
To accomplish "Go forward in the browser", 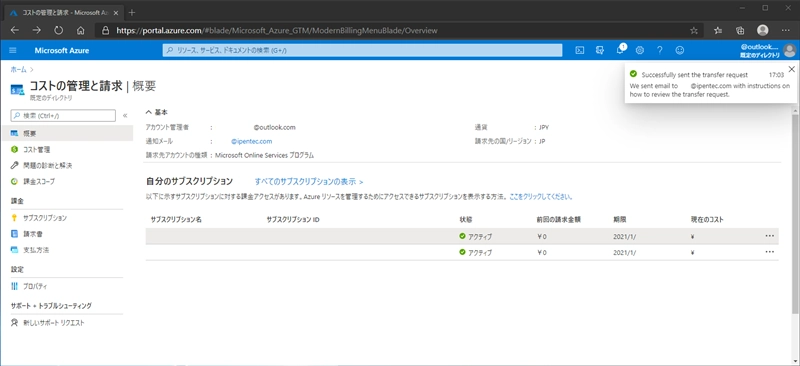I will click(36, 30).
